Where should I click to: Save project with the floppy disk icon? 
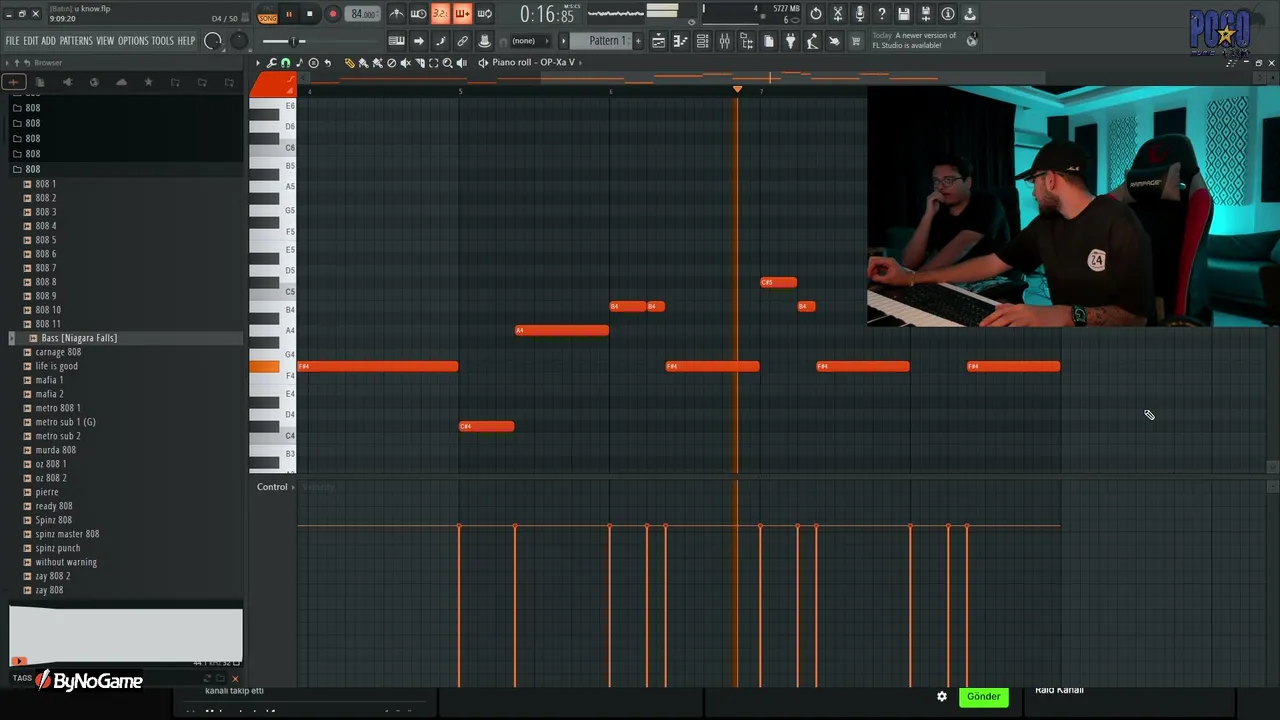point(904,14)
